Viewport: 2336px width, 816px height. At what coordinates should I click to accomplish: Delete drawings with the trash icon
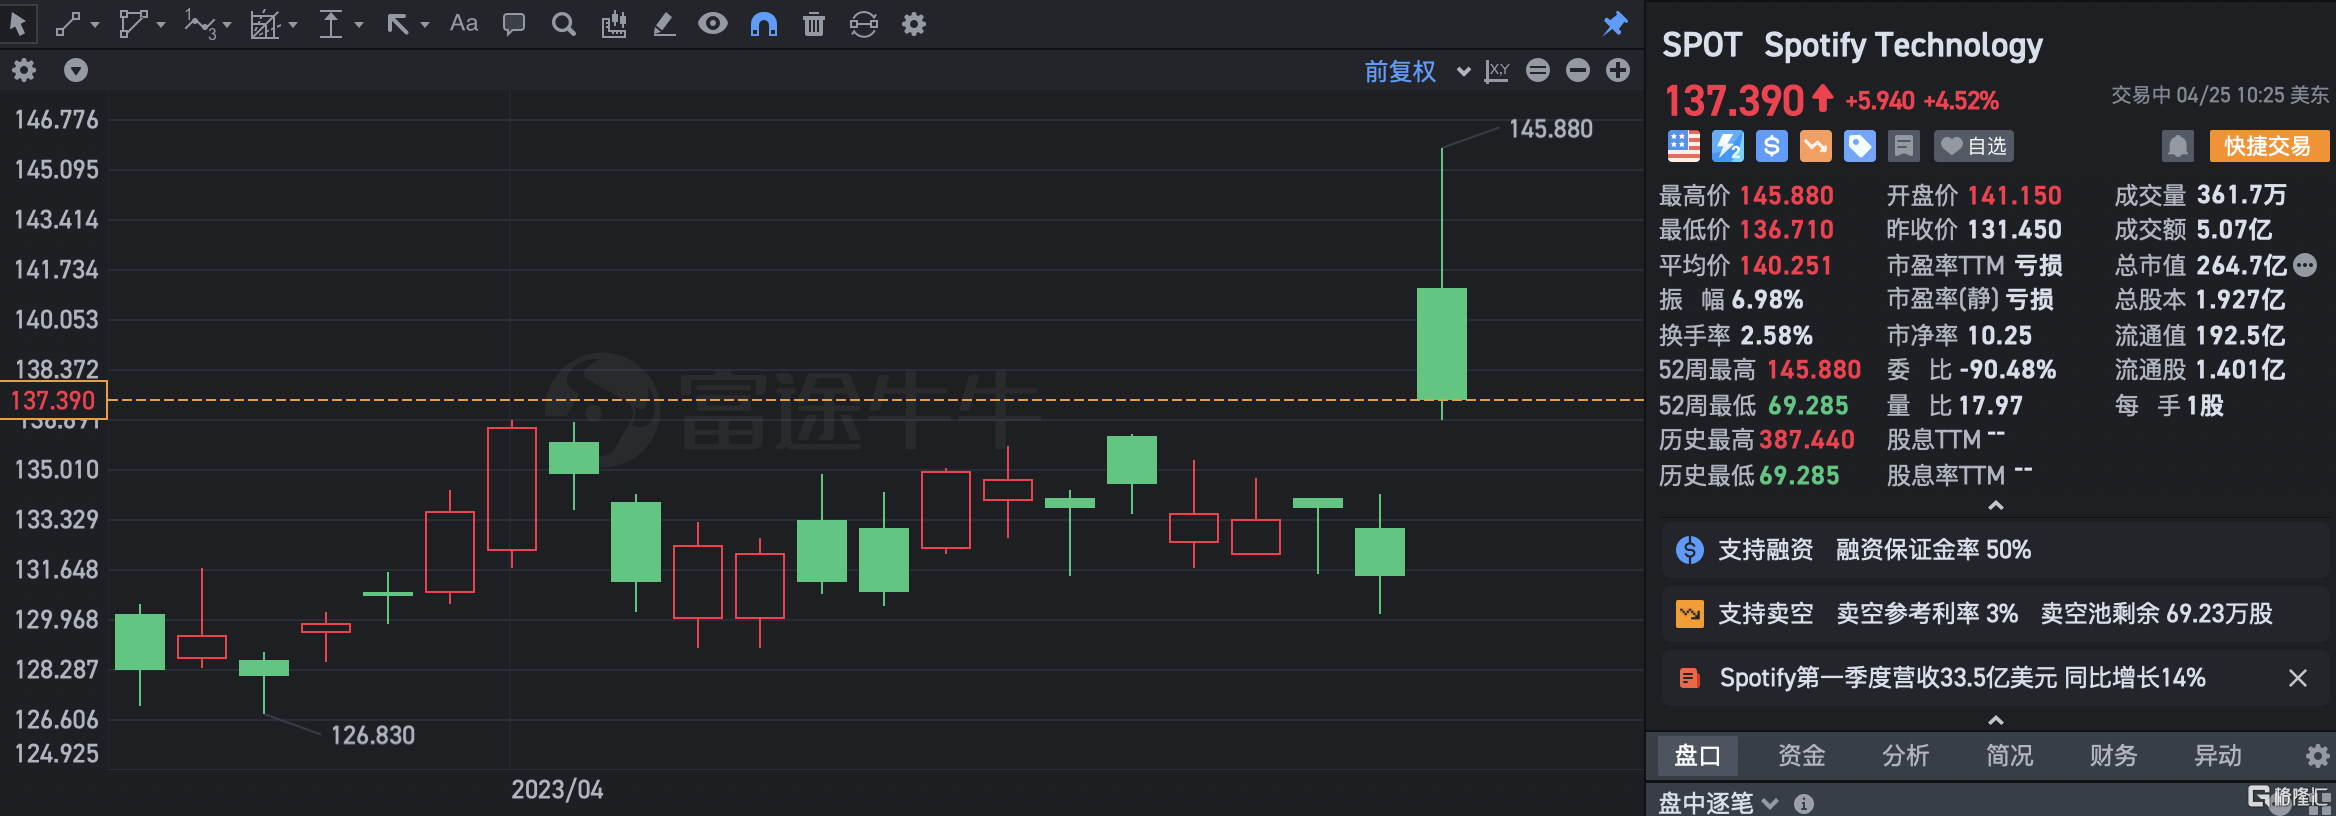pyautogui.click(x=814, y=24)
